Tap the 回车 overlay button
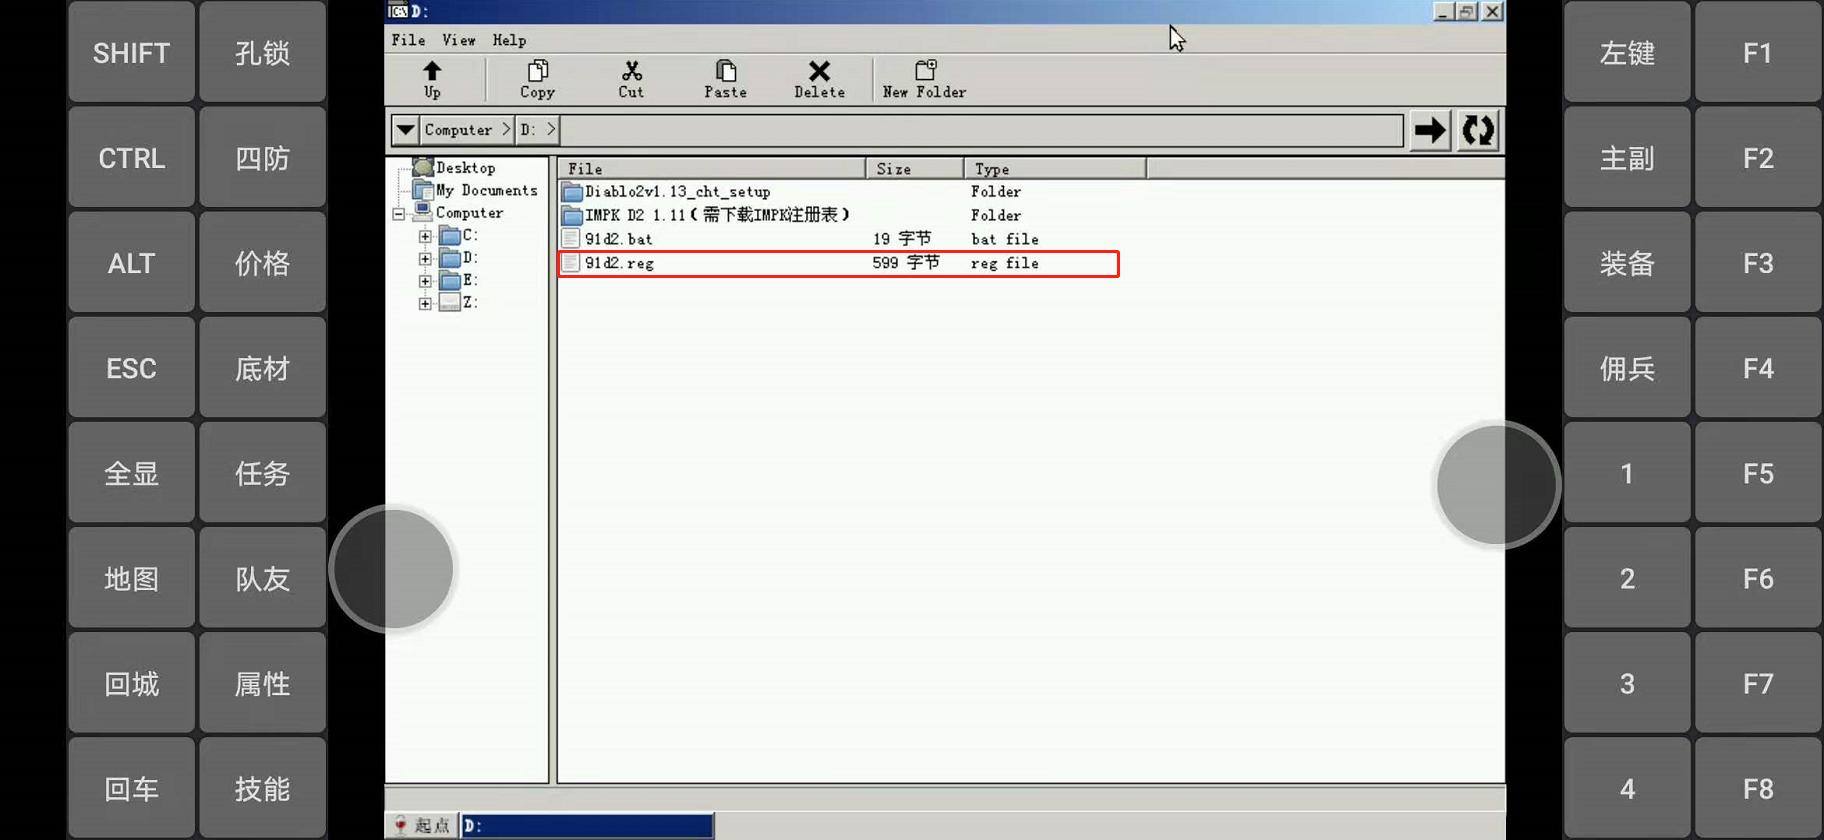Image resolution: width=1824 pixels, height=840 pixels. point(131,789)
